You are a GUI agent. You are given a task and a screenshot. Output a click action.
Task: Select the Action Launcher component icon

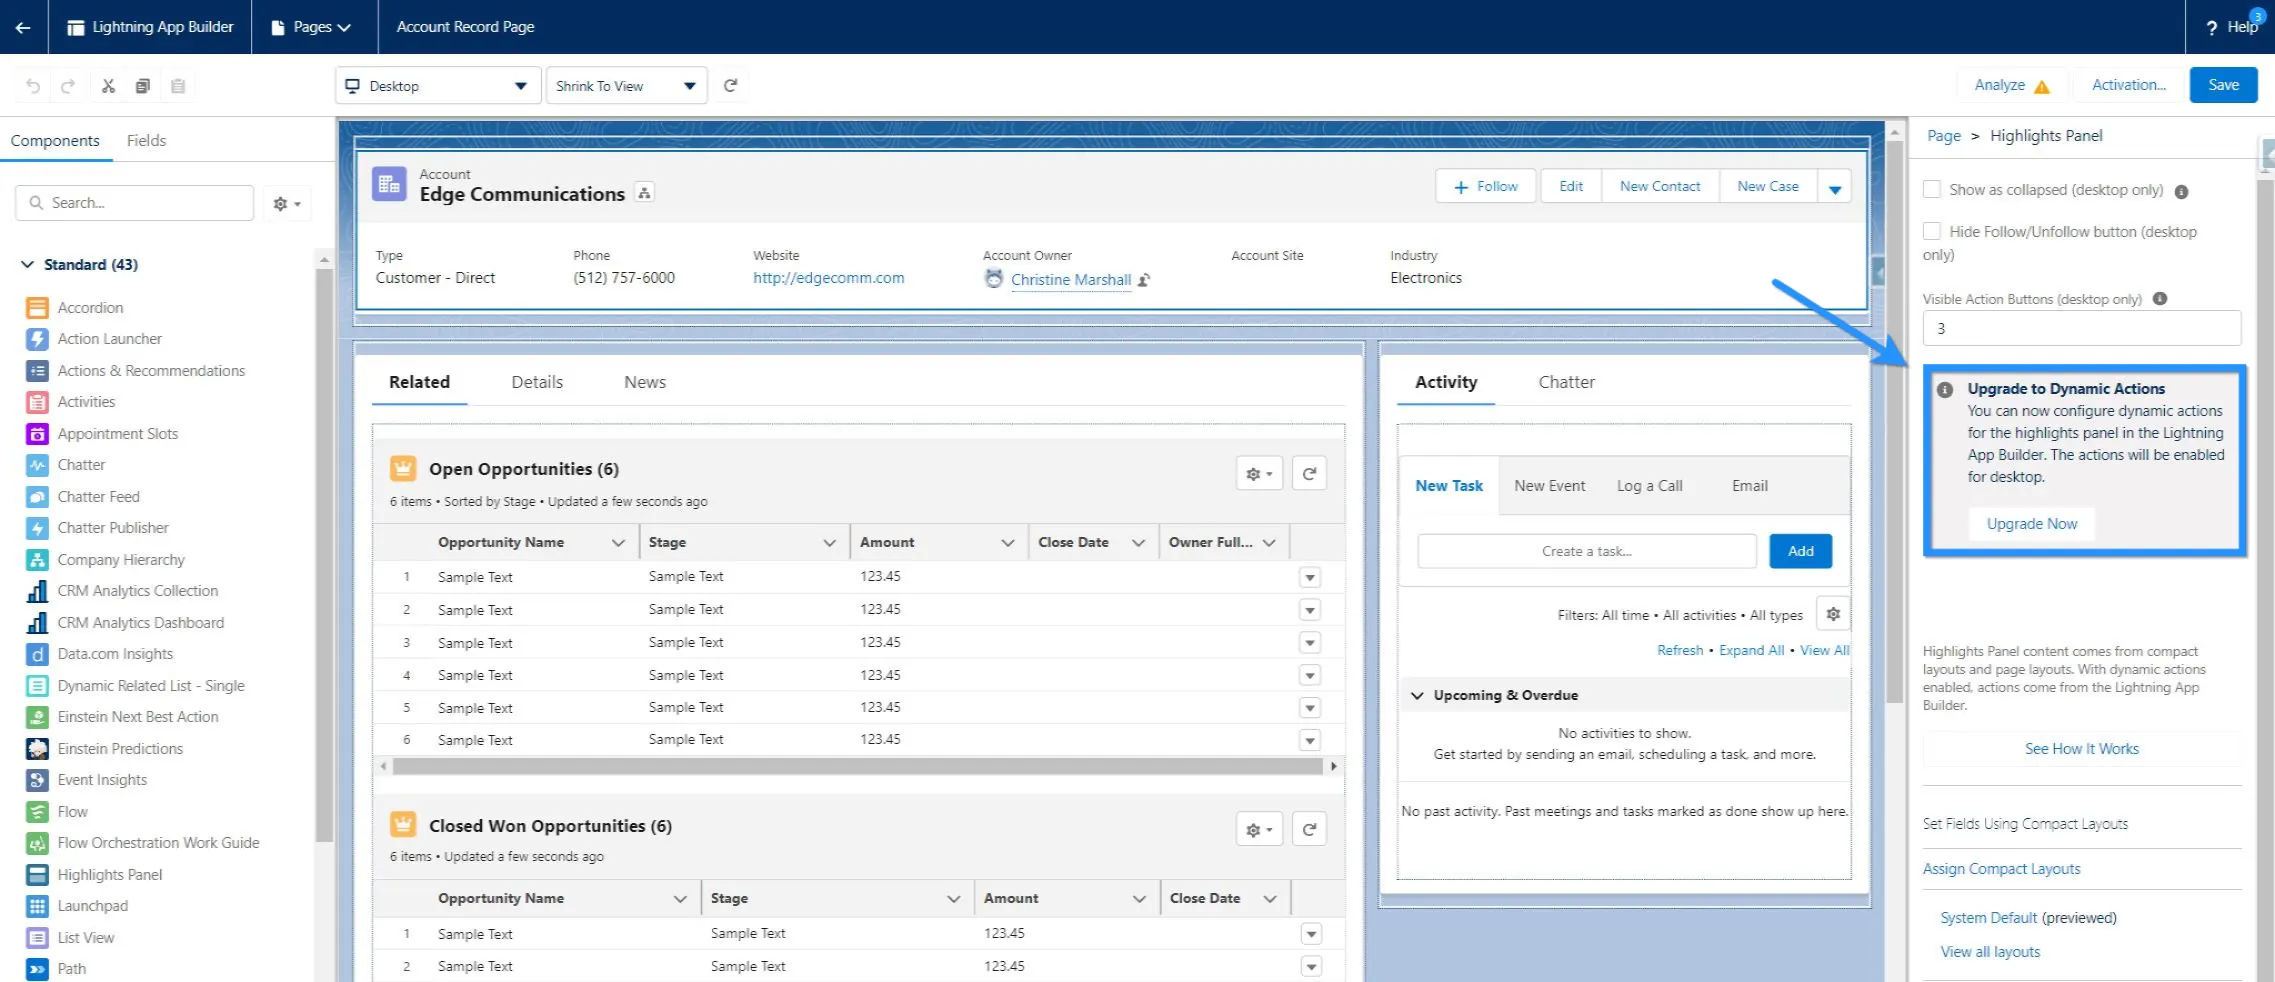pos(37,339)
